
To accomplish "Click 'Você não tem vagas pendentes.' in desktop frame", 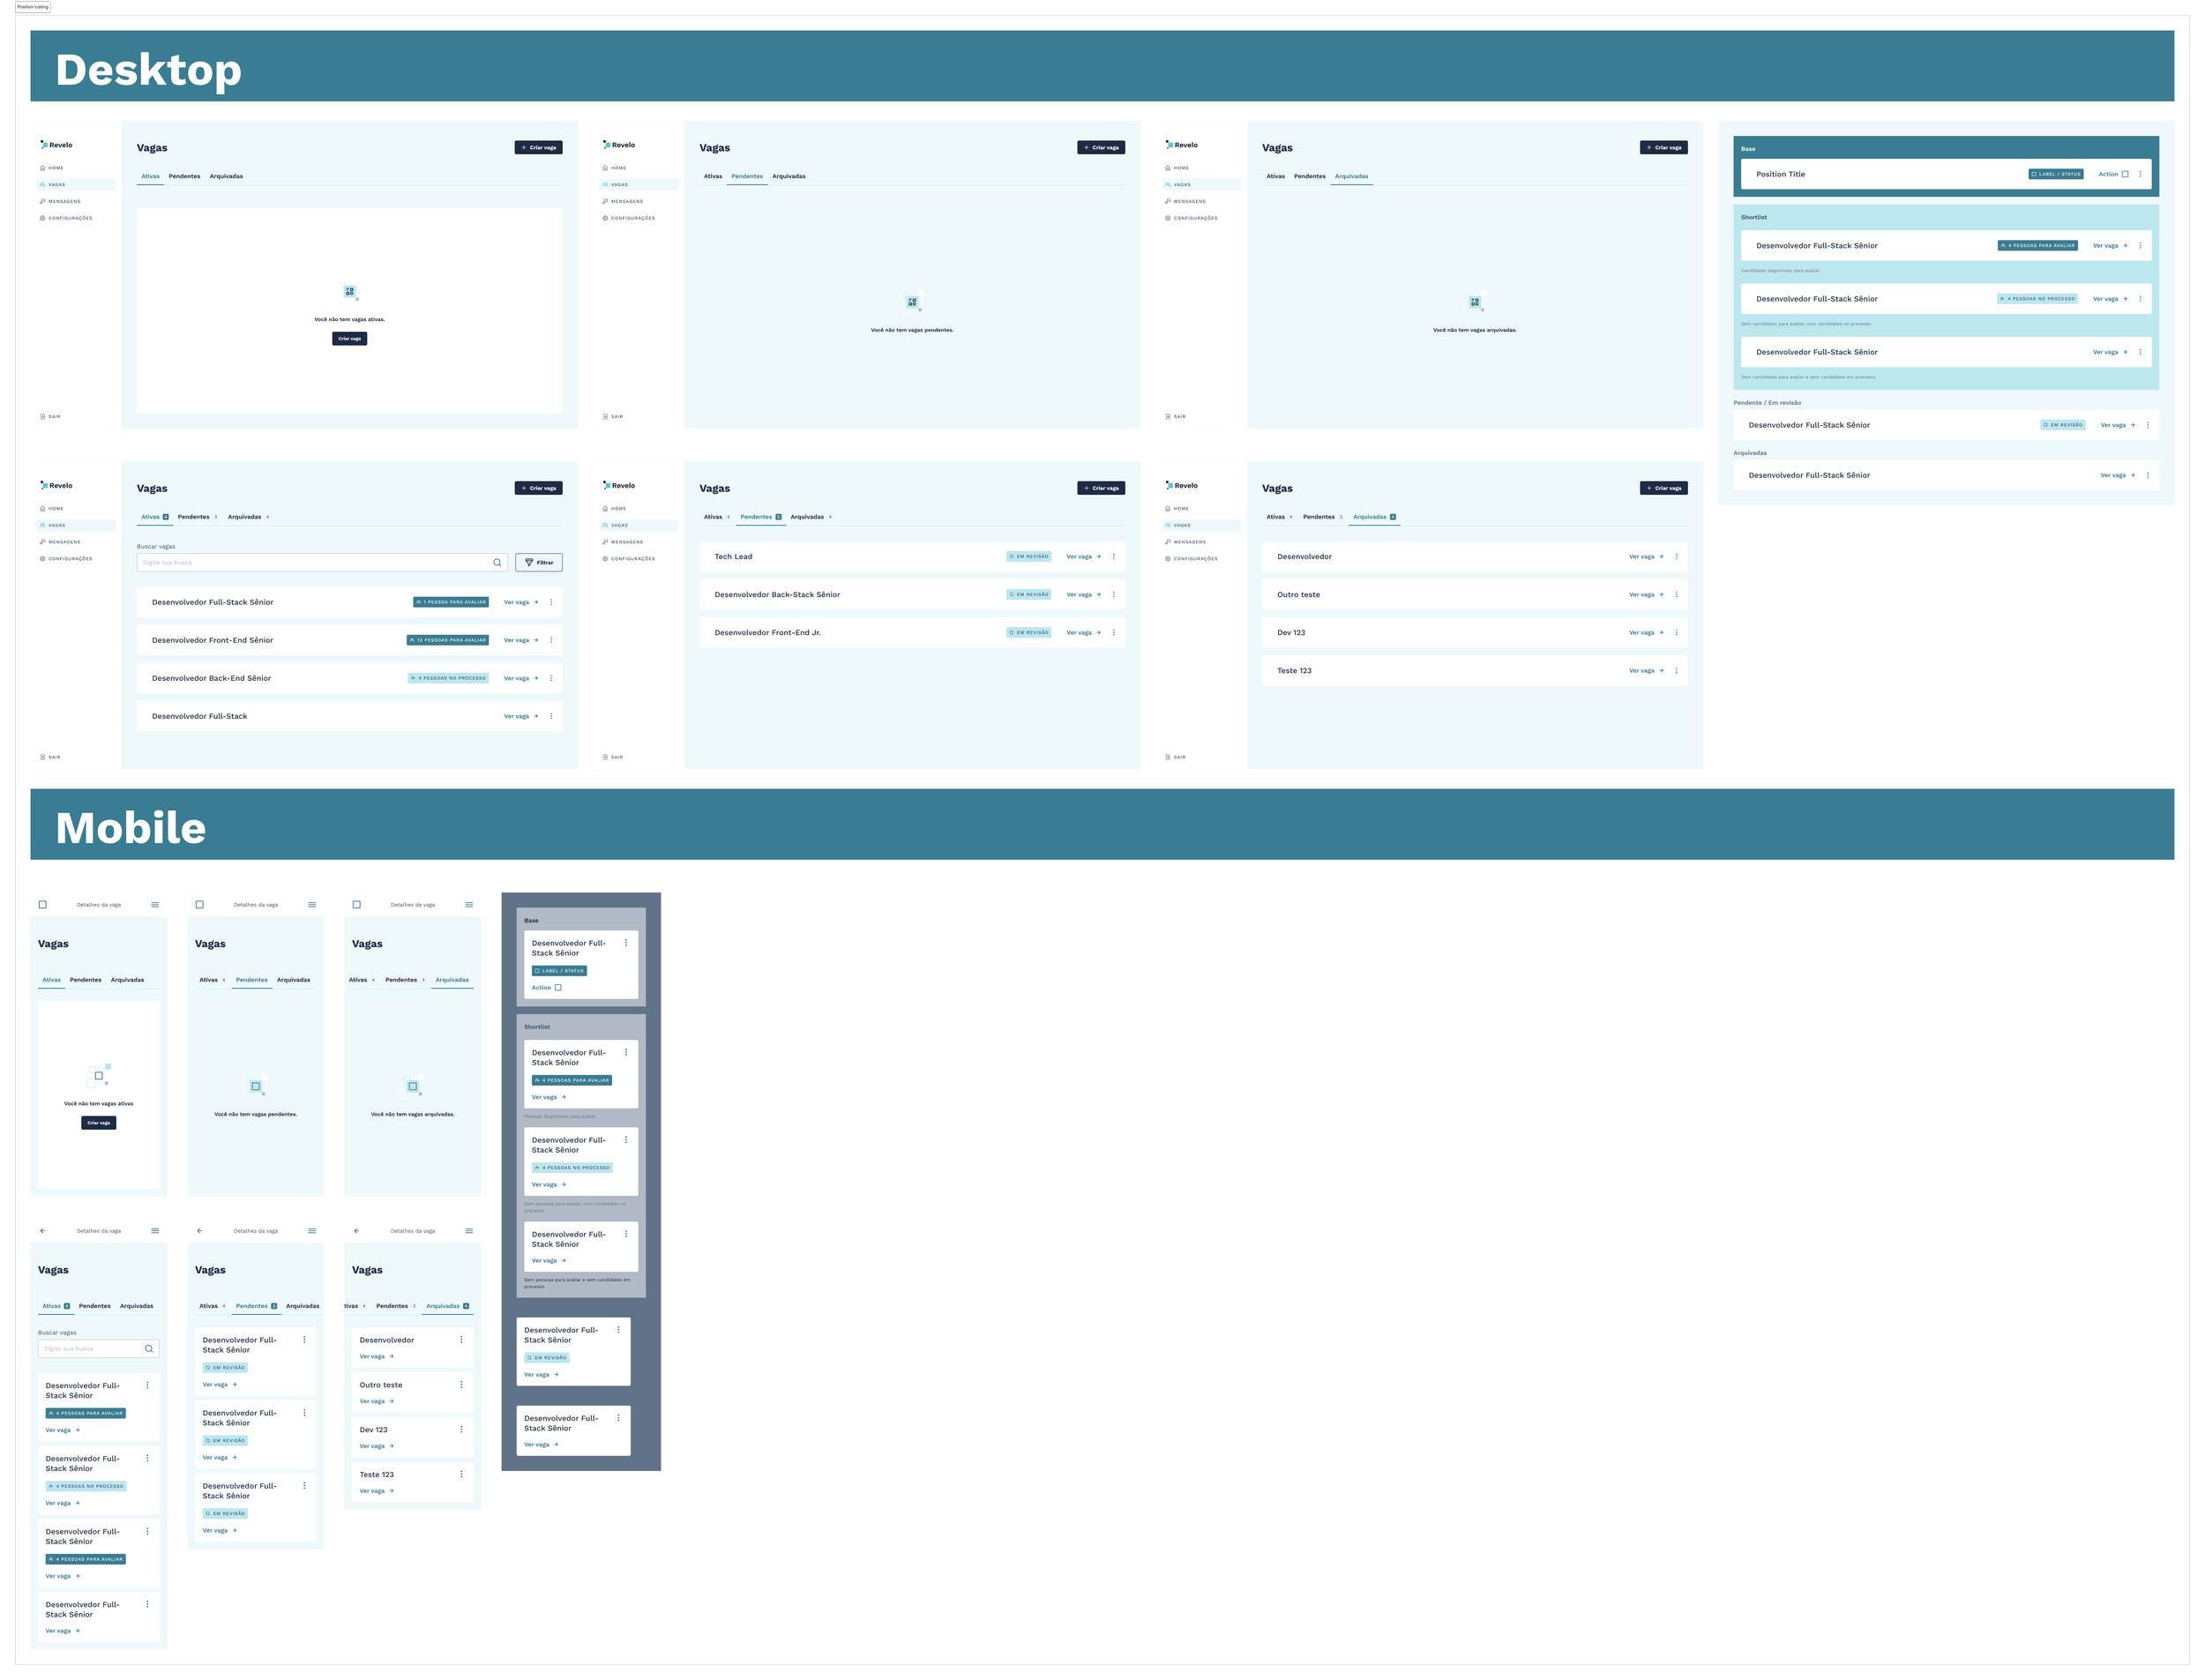I will [912, 329].
